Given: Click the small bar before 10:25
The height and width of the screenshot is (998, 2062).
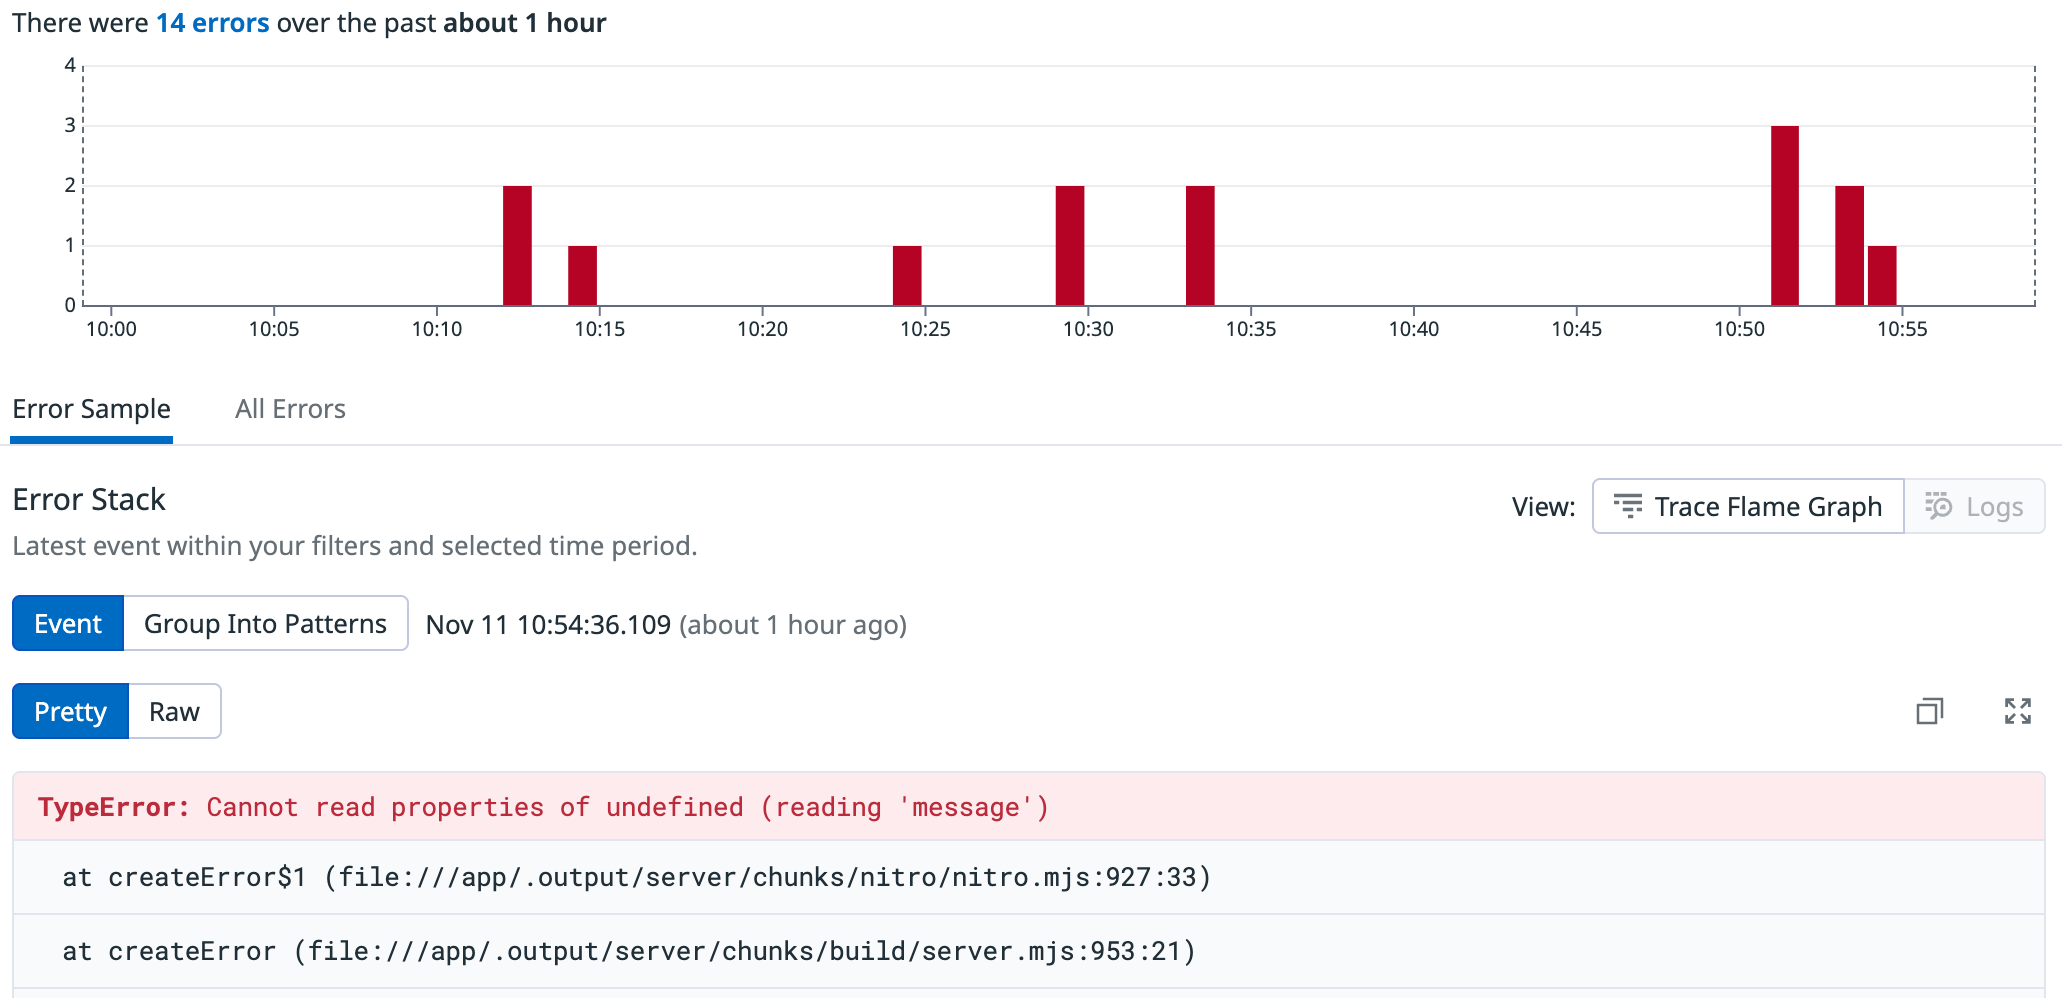Looking at the screenshot, I should (x=907, y=275).
